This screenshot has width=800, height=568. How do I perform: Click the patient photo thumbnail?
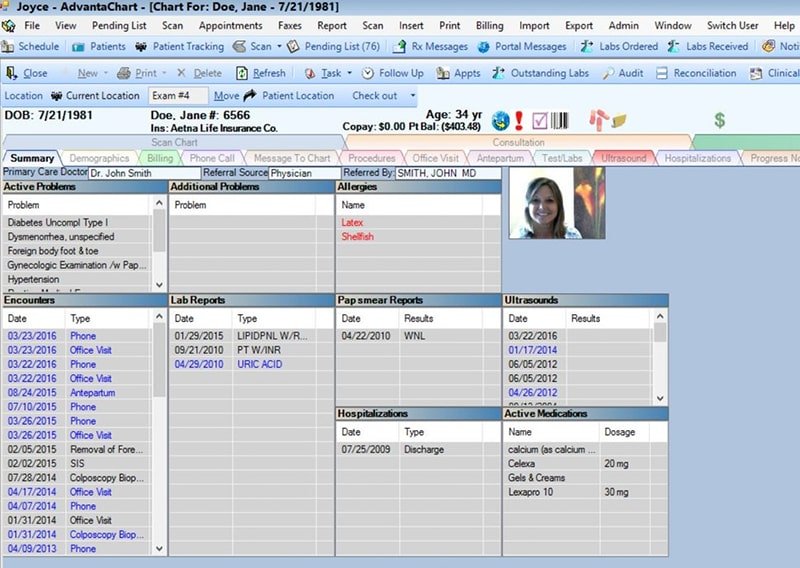(x=557, y=203)
